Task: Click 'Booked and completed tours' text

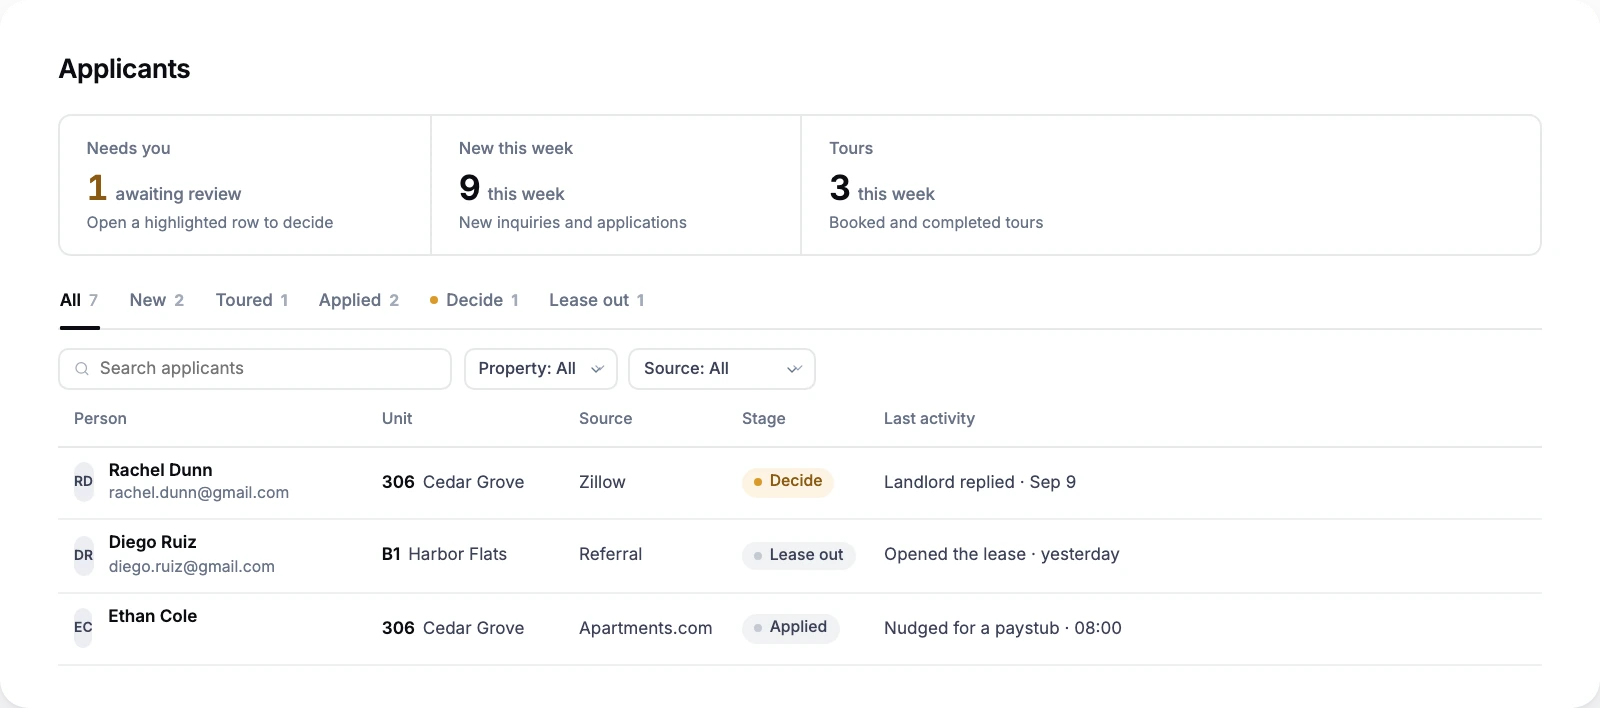Action: (x=936, y=223)
